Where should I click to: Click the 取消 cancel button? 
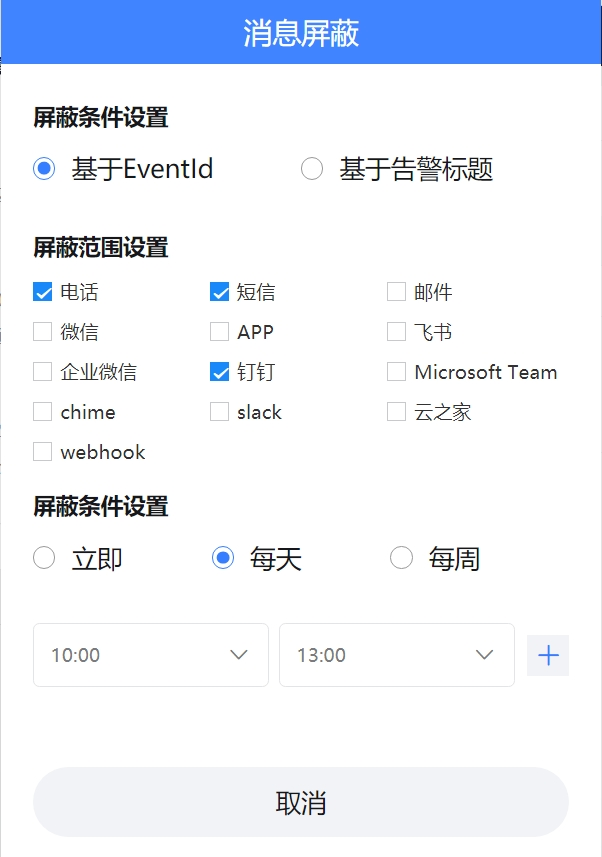coord(301,802)
